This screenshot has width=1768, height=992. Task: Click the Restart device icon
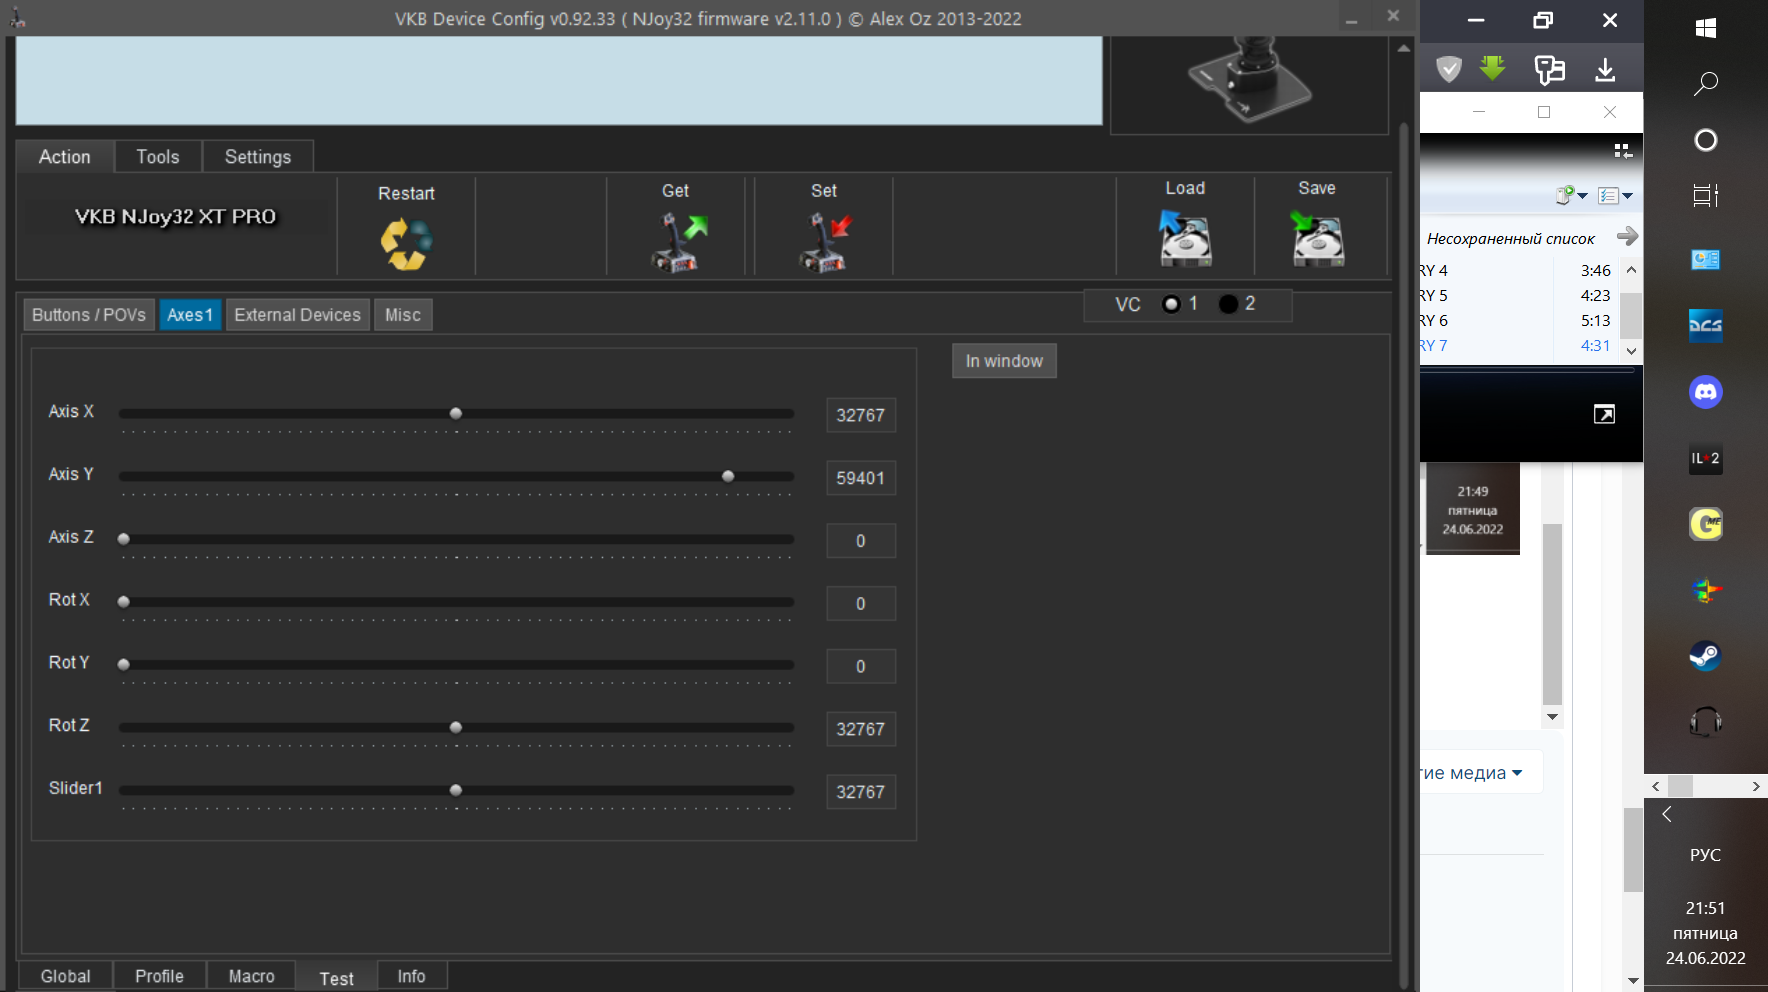(406, 243)
